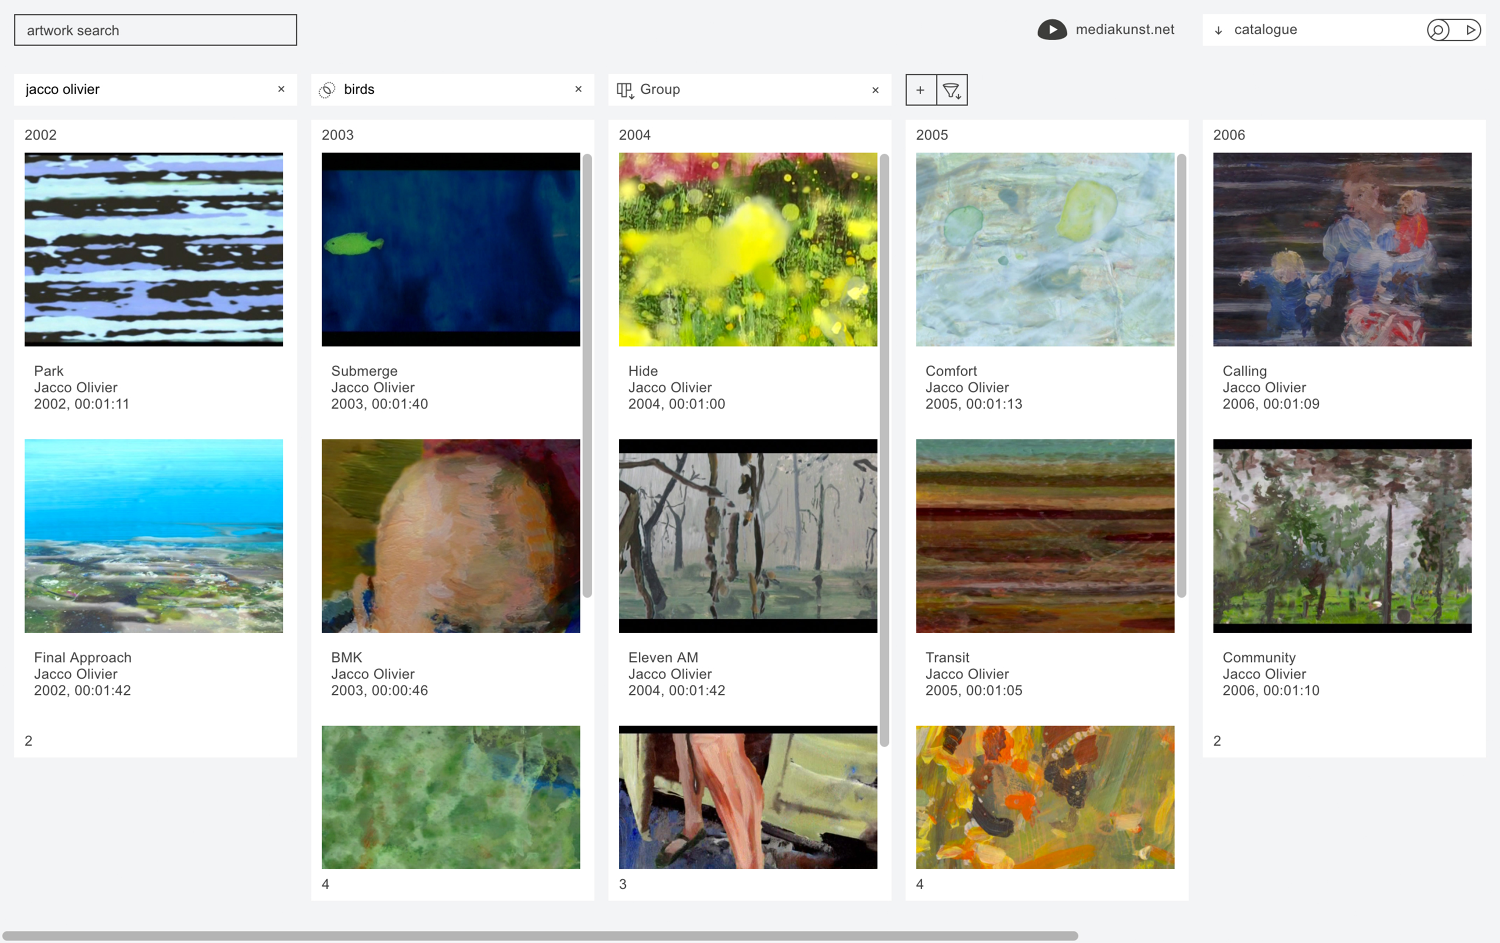
Task: Open the Transit artwork thumbnail
Action: pos(1045,536)
